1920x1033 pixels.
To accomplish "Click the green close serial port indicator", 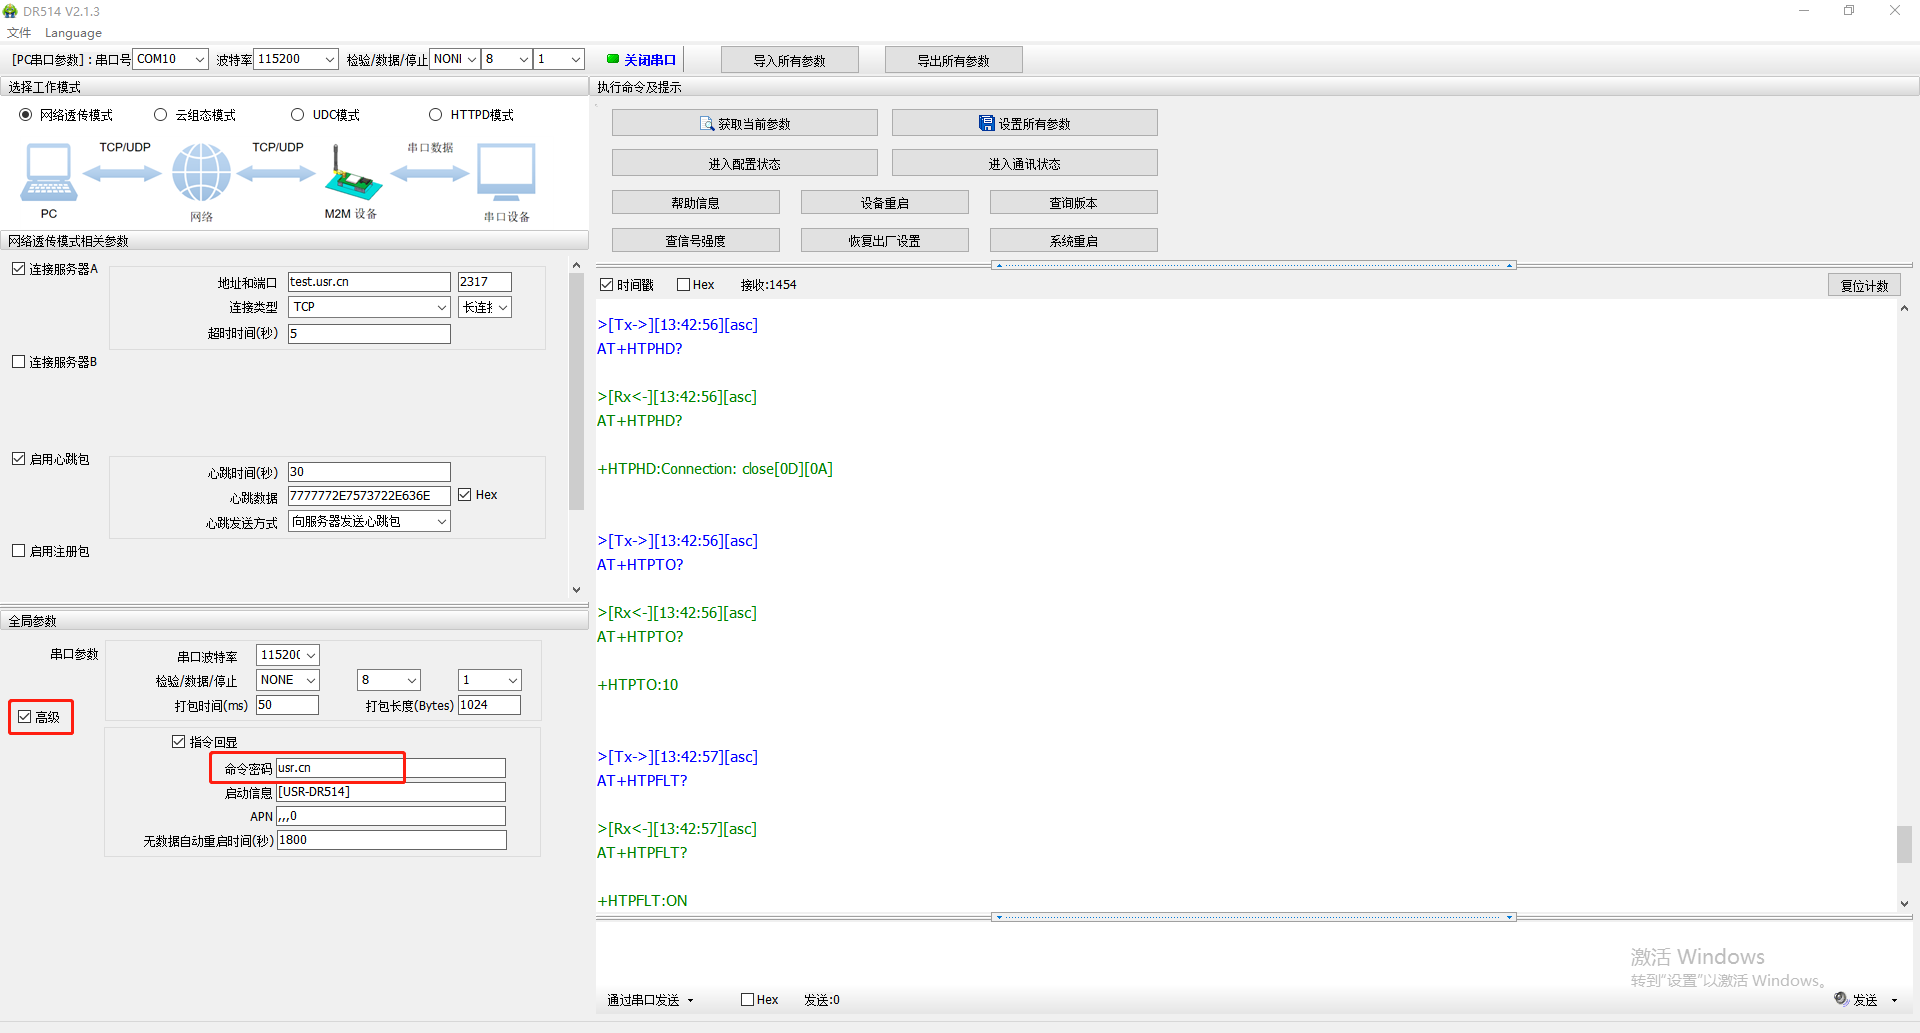I will pyautogui.click(x=613, y=59).
